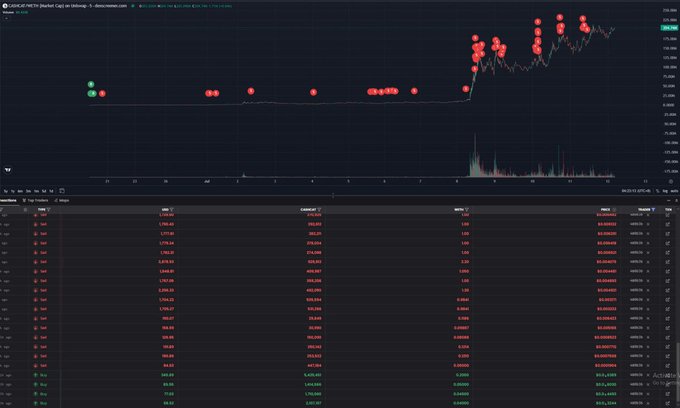Open the WETH column filter
Viewport: 680px width, 408px height.
(x=467, y=209)
